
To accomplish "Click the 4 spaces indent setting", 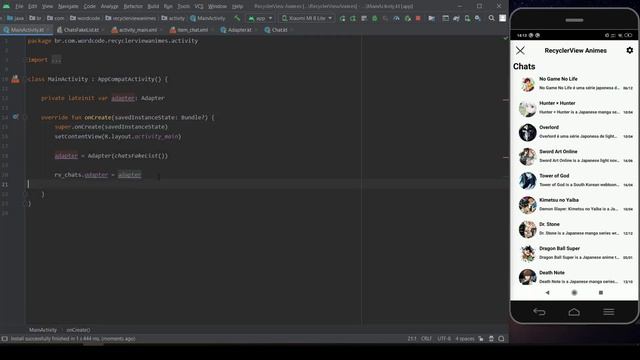I will pyautogui.click(x=465, y=338).
